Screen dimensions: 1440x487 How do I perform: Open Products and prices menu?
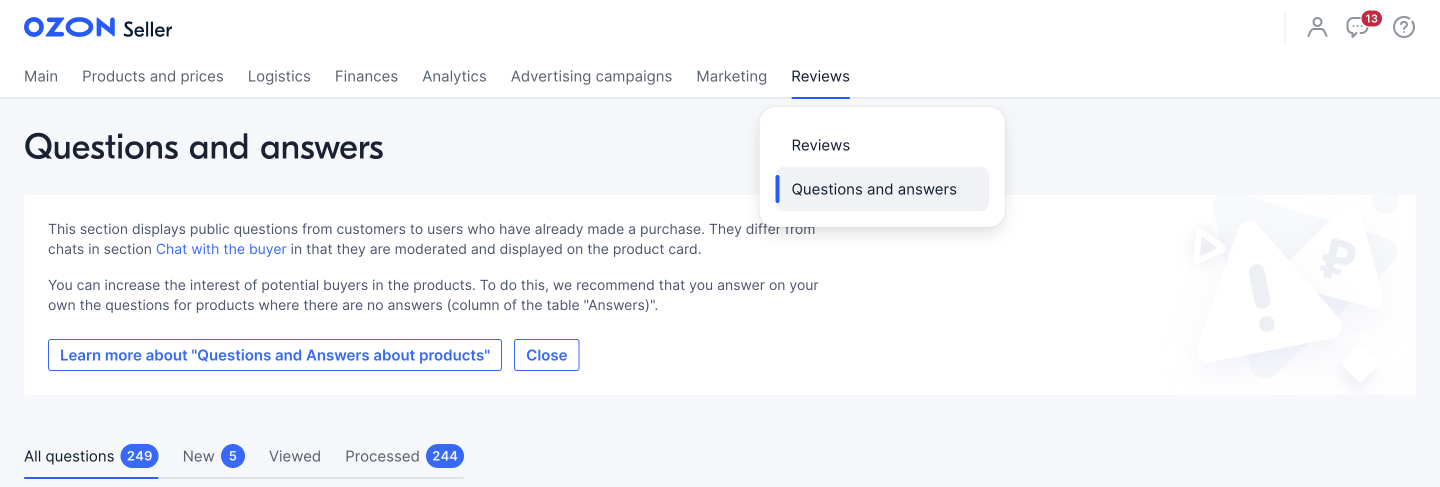[x=153, y=76]
